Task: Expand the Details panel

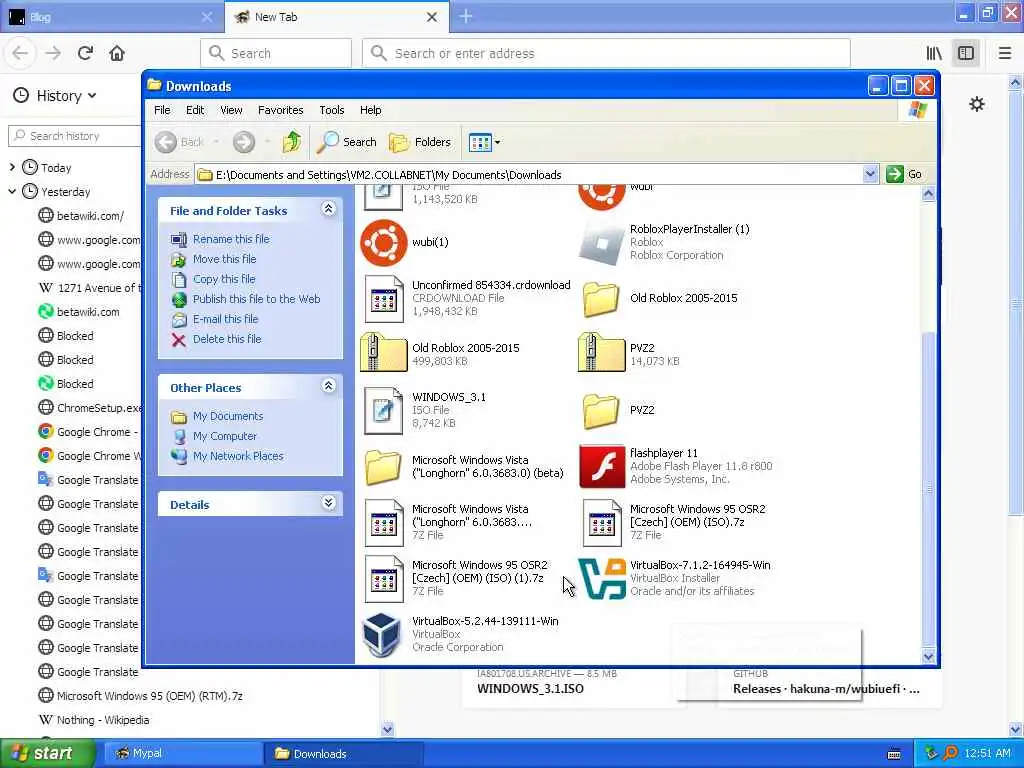Action: (x=328, y=503)
